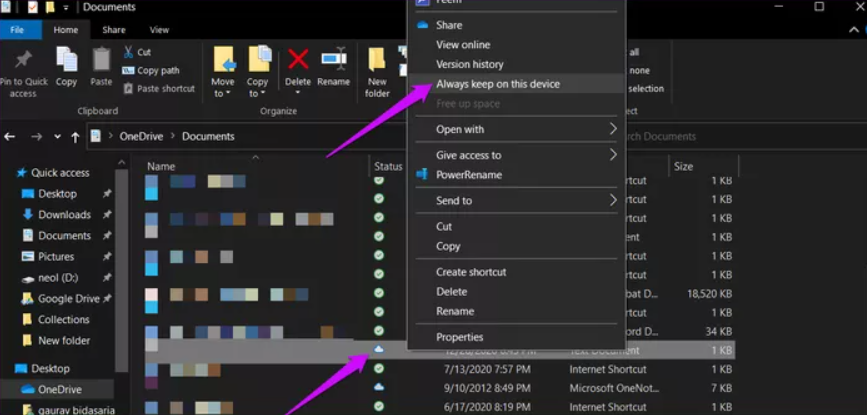Click the 34 KB size cell
Viewport: 867px width, 415px height.
(x=719, y=332)
